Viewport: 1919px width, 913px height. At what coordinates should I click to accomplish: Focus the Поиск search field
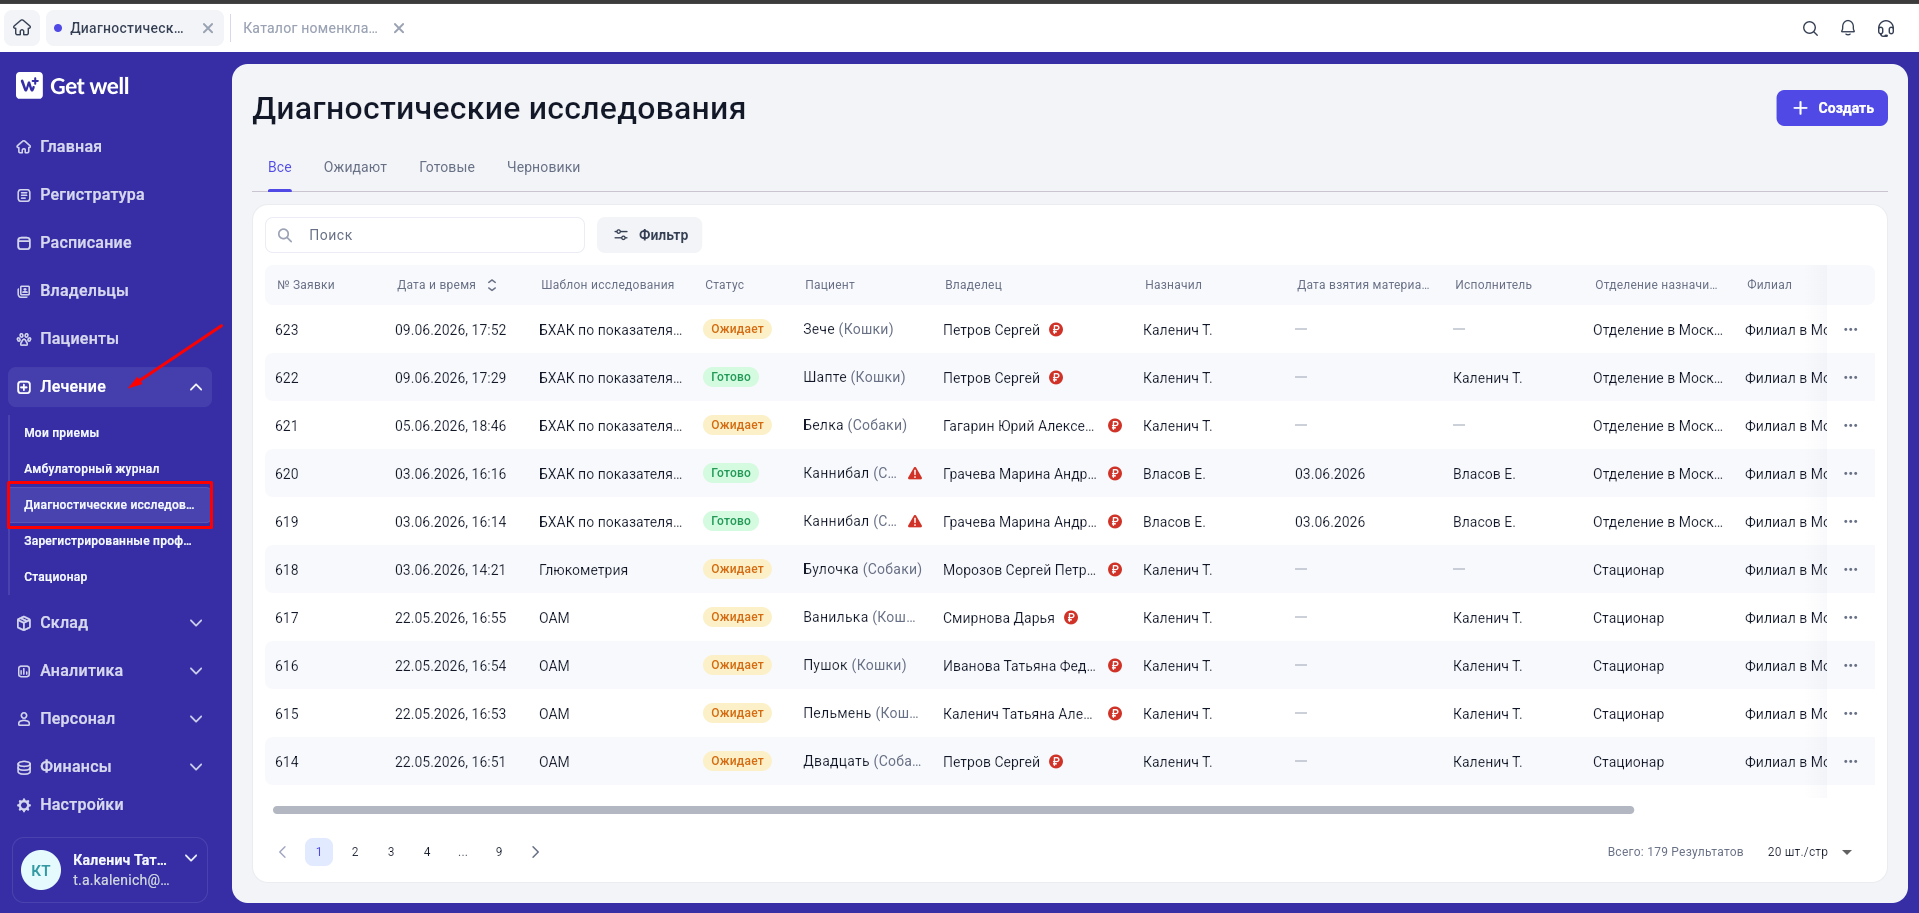tap(425, 235)
